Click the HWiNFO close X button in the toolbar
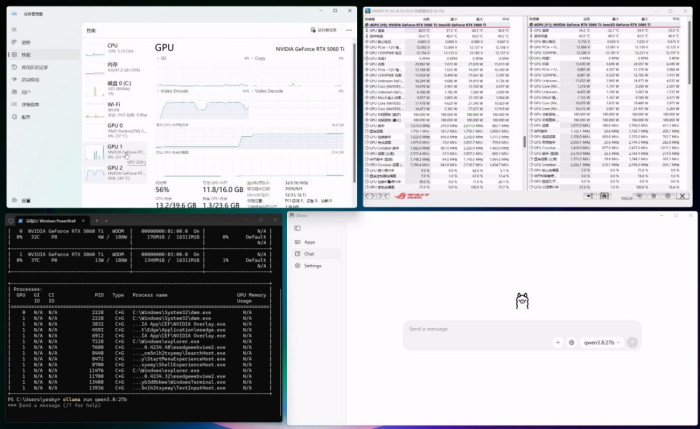 [682, 196]
